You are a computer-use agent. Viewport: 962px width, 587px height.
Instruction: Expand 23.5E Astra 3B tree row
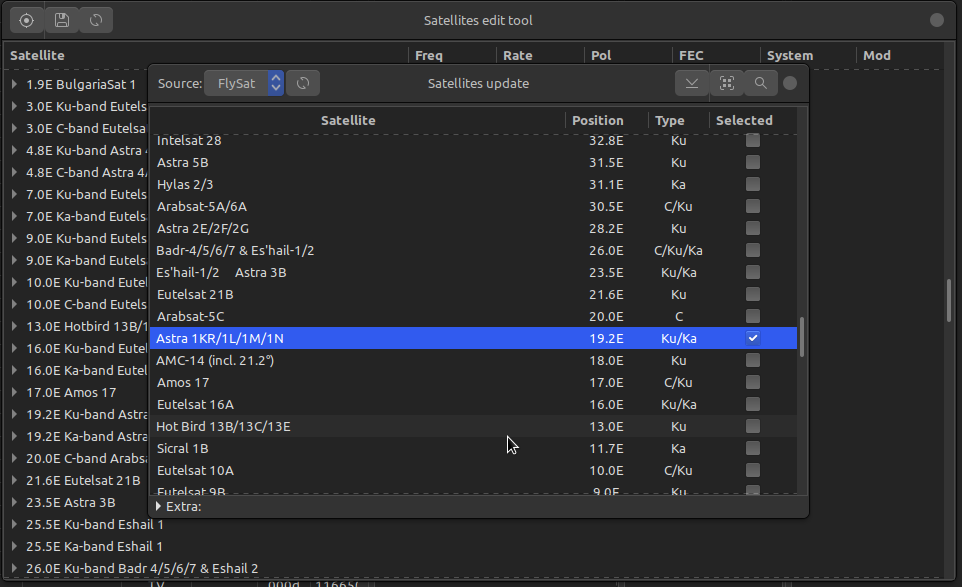tap(14, 502)
